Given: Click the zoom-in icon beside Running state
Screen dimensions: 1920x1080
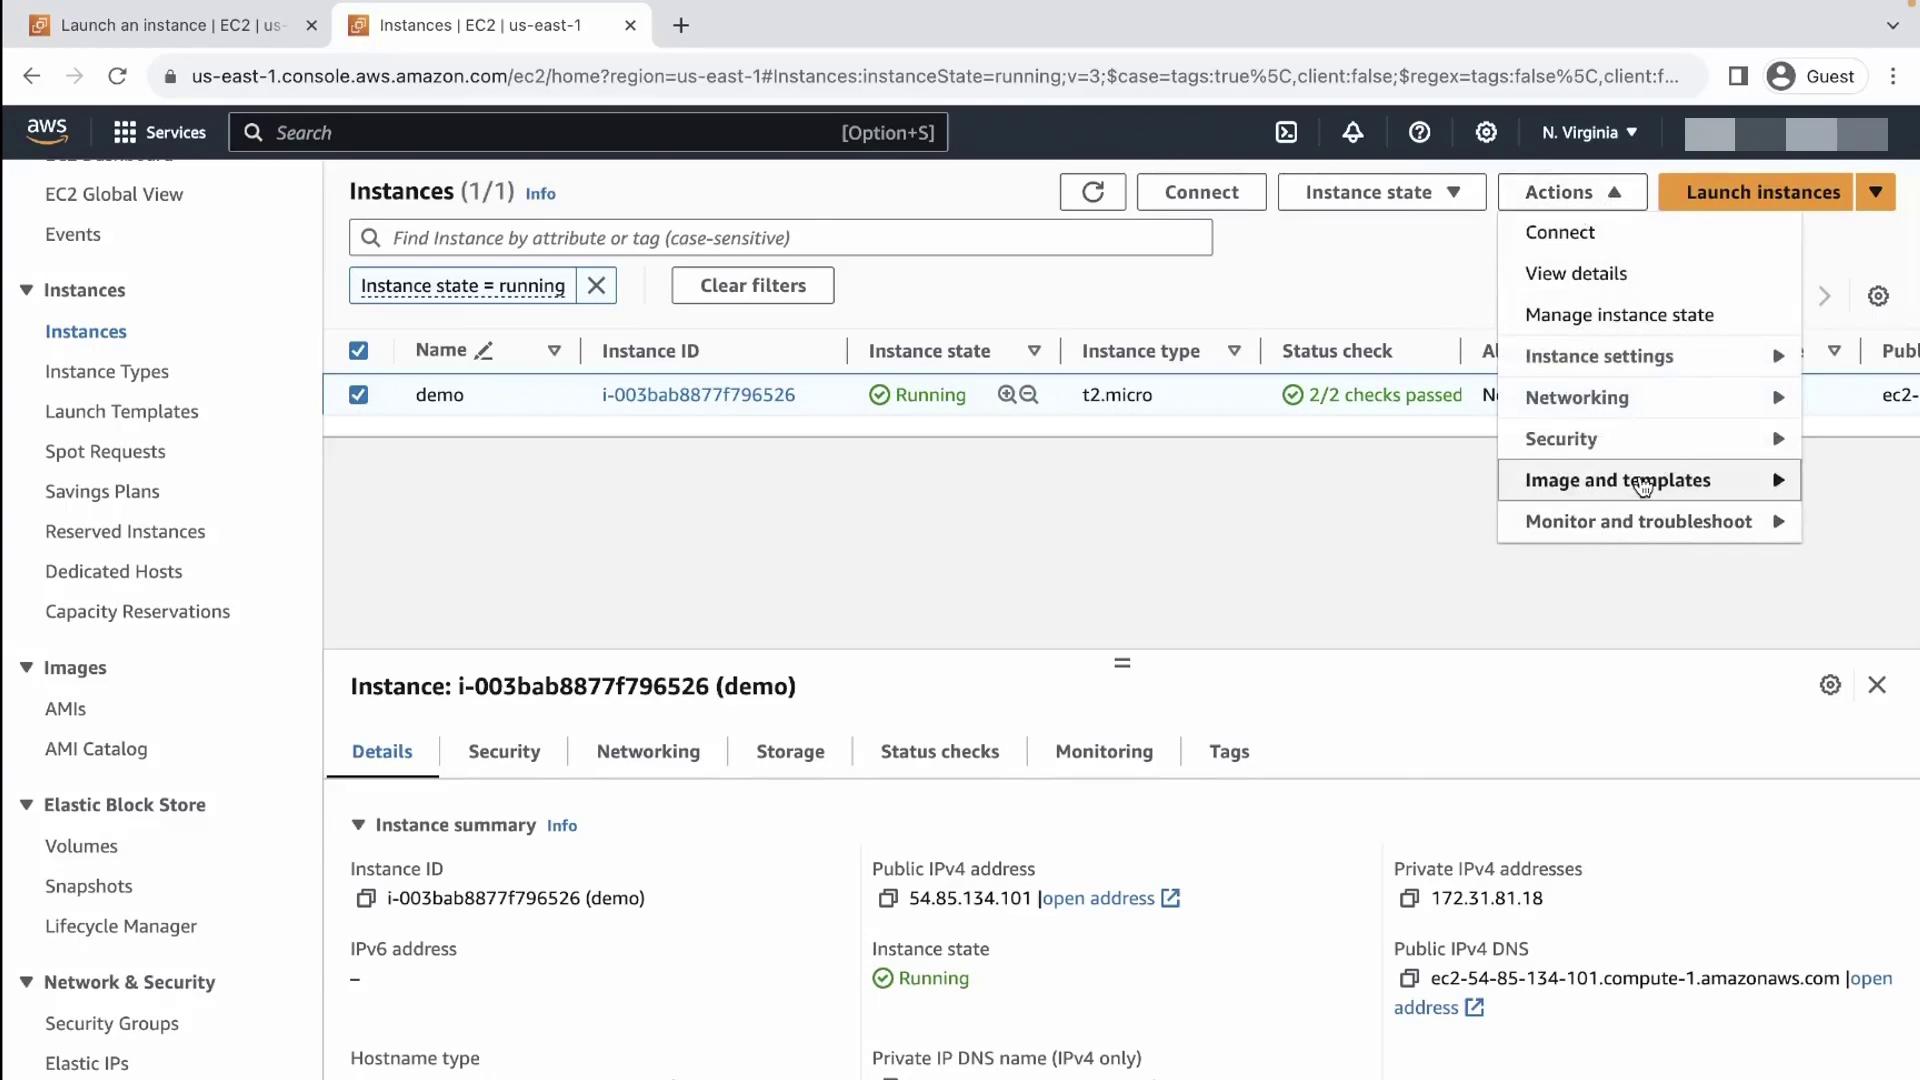Looking at the screenshot, I should tap(1007, 395).
